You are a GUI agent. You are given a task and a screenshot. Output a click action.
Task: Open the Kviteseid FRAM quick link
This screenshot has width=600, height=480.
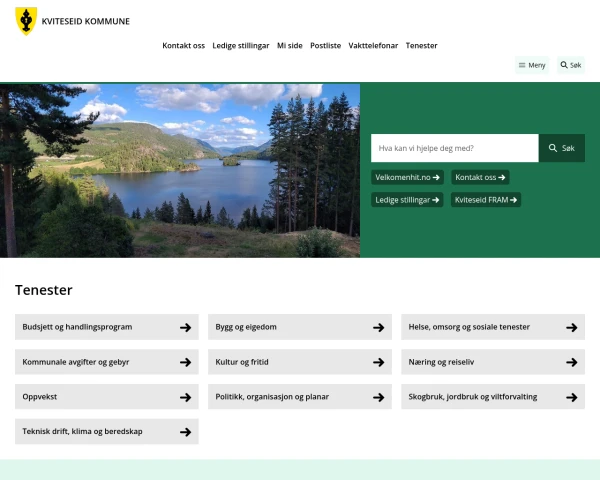point(486,200)
